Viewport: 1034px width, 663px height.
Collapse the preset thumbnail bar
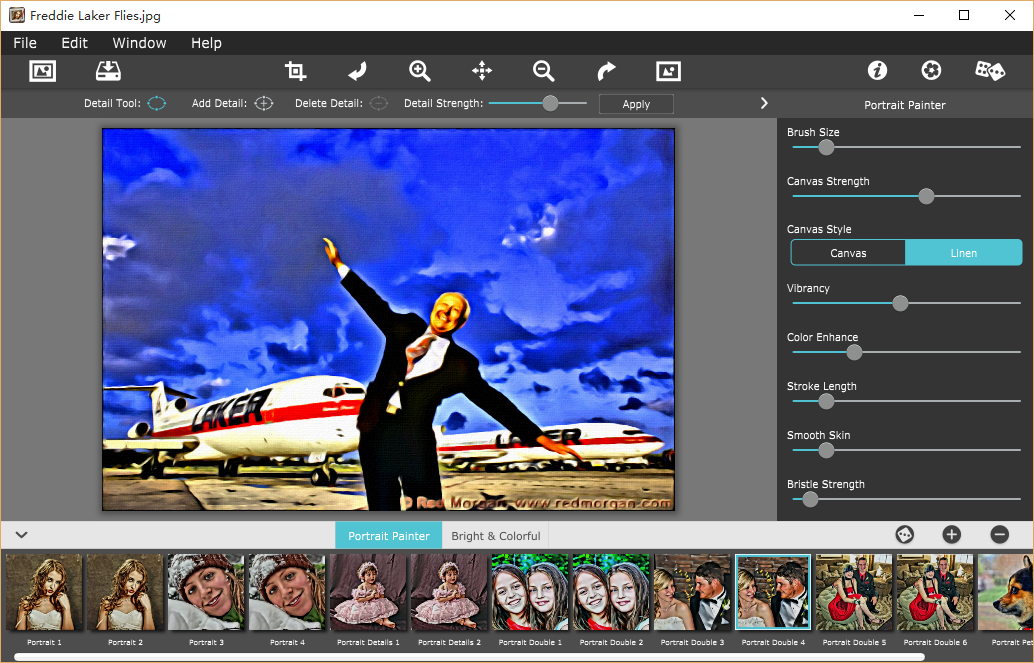coord(21,534)
